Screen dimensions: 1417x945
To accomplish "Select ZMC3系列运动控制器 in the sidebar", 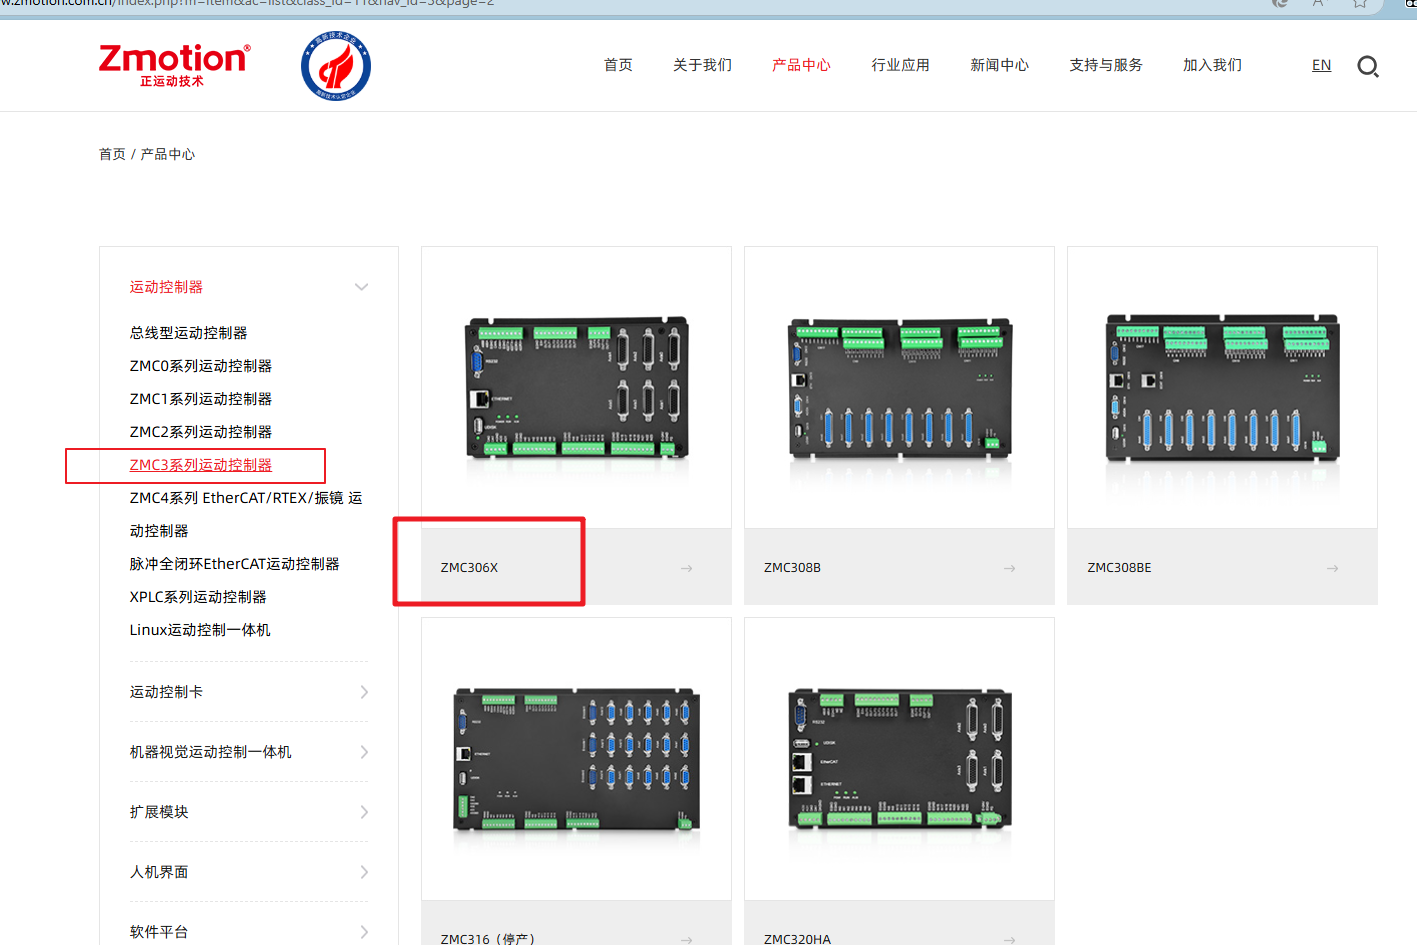I will 201,465.
